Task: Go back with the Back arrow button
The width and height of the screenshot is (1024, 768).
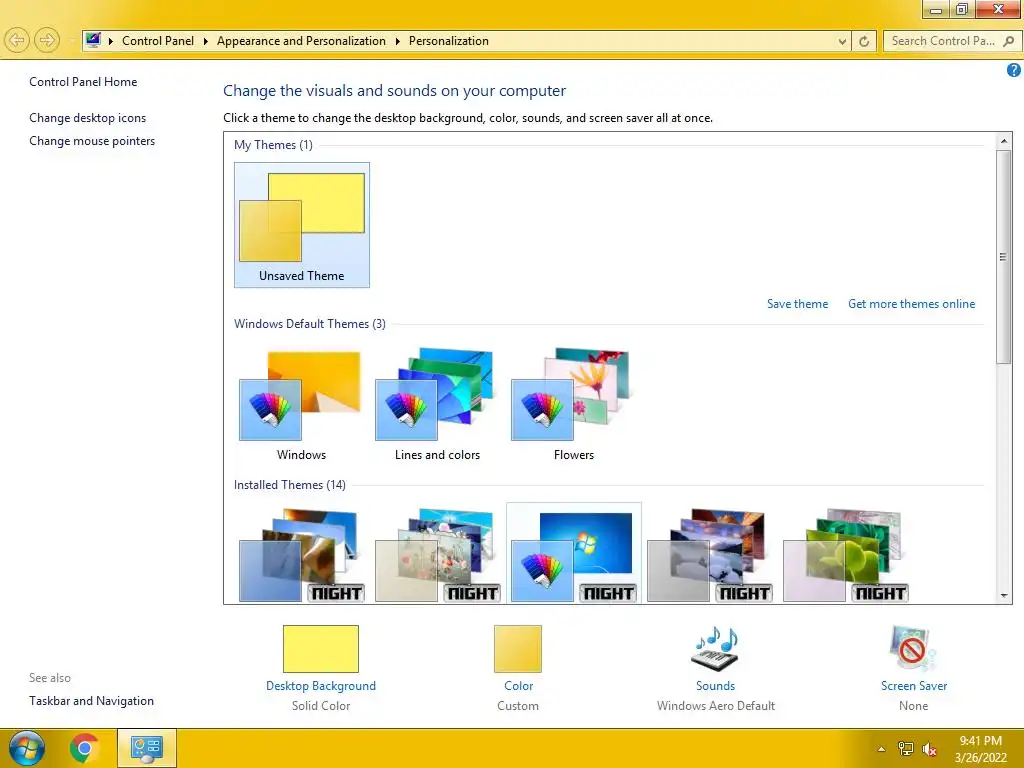Action: coord(18,40)
